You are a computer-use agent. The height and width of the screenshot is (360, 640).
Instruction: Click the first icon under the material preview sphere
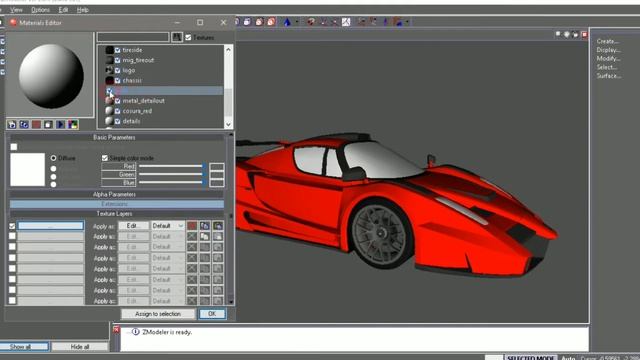(x=12, y=124)
